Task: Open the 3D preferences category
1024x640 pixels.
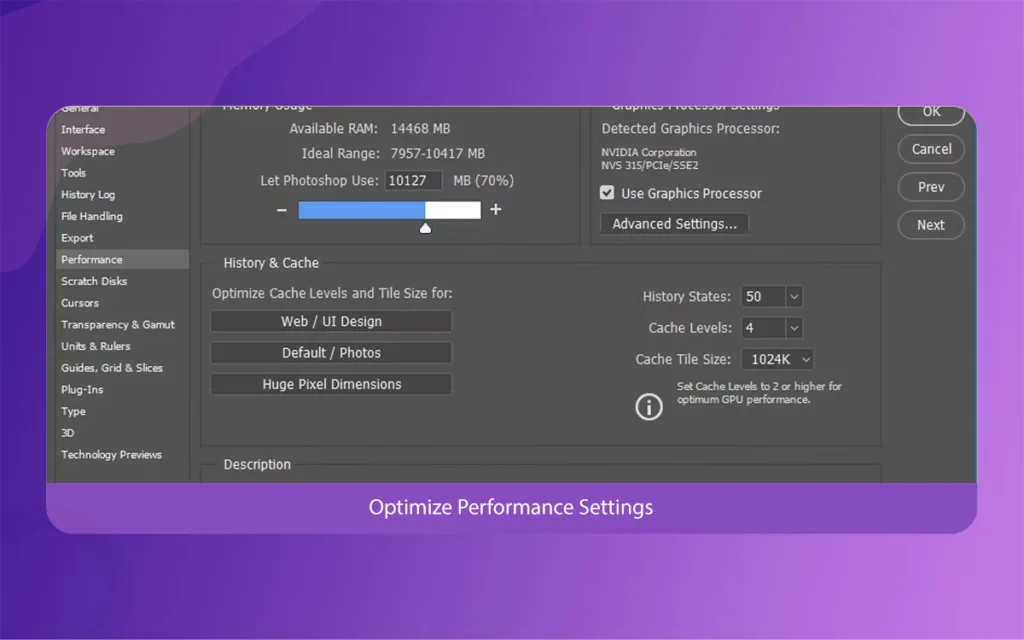Action: coord(67,433)
